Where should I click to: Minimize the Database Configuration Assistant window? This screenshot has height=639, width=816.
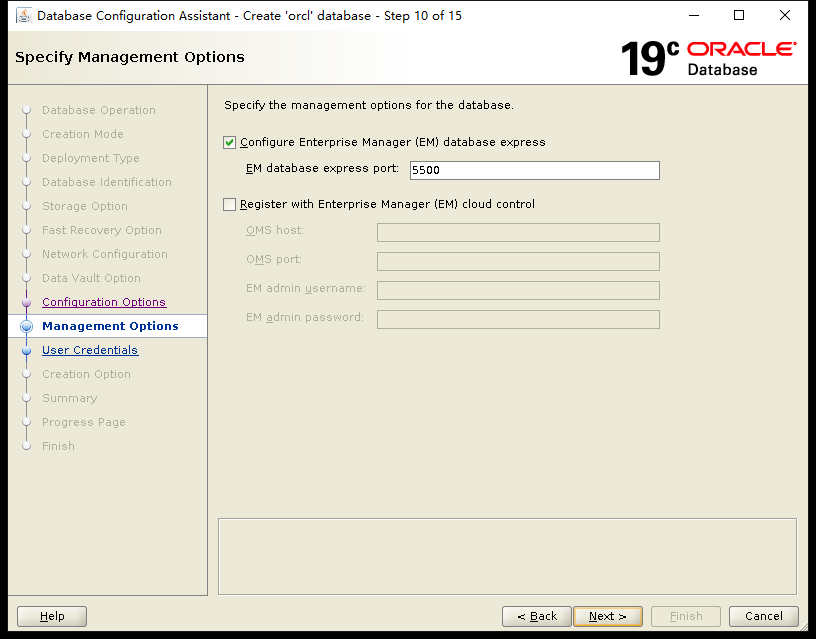pyautogui.click(x=694, y=16)
